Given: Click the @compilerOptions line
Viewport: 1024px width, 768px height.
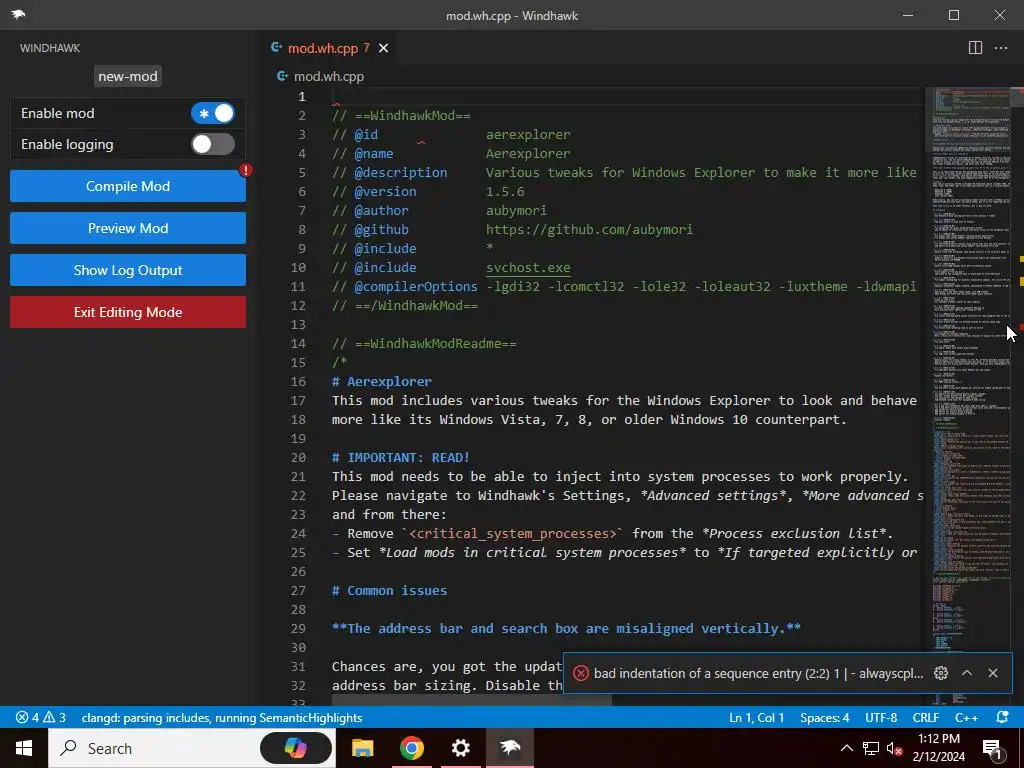Looking at the screenshot, I should click(624, 287).
